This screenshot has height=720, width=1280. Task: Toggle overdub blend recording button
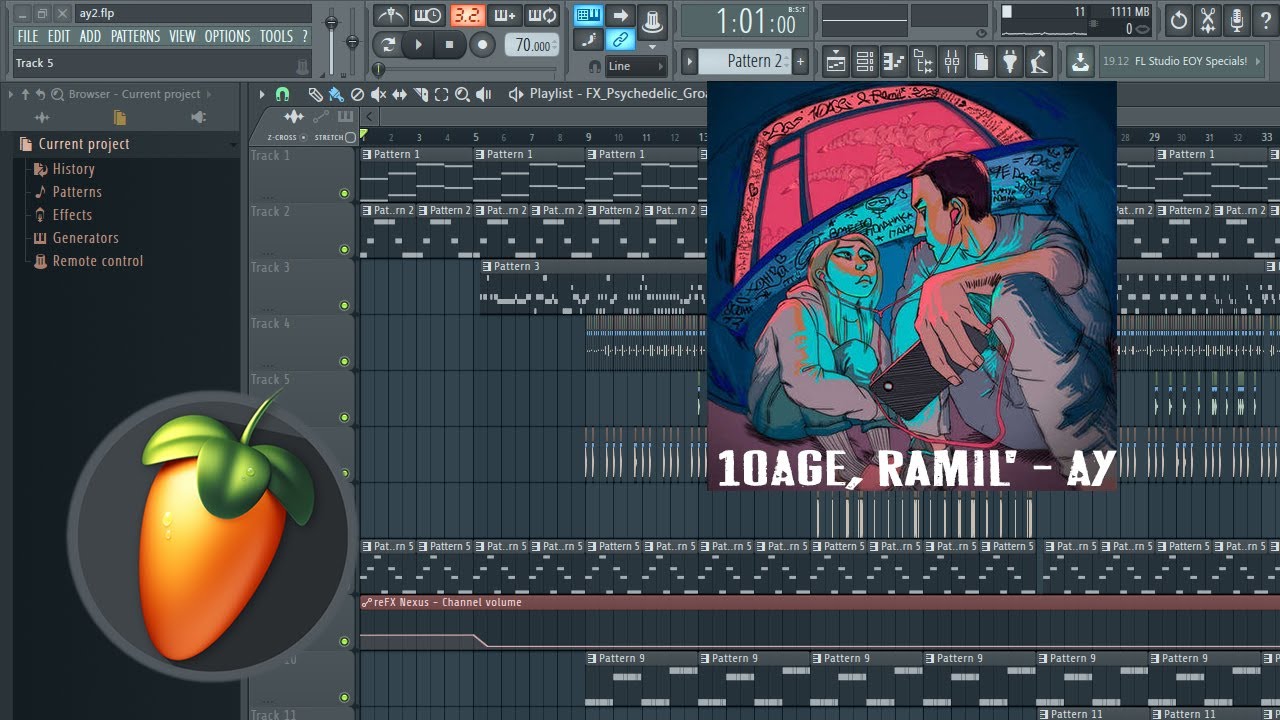[505, 16]
